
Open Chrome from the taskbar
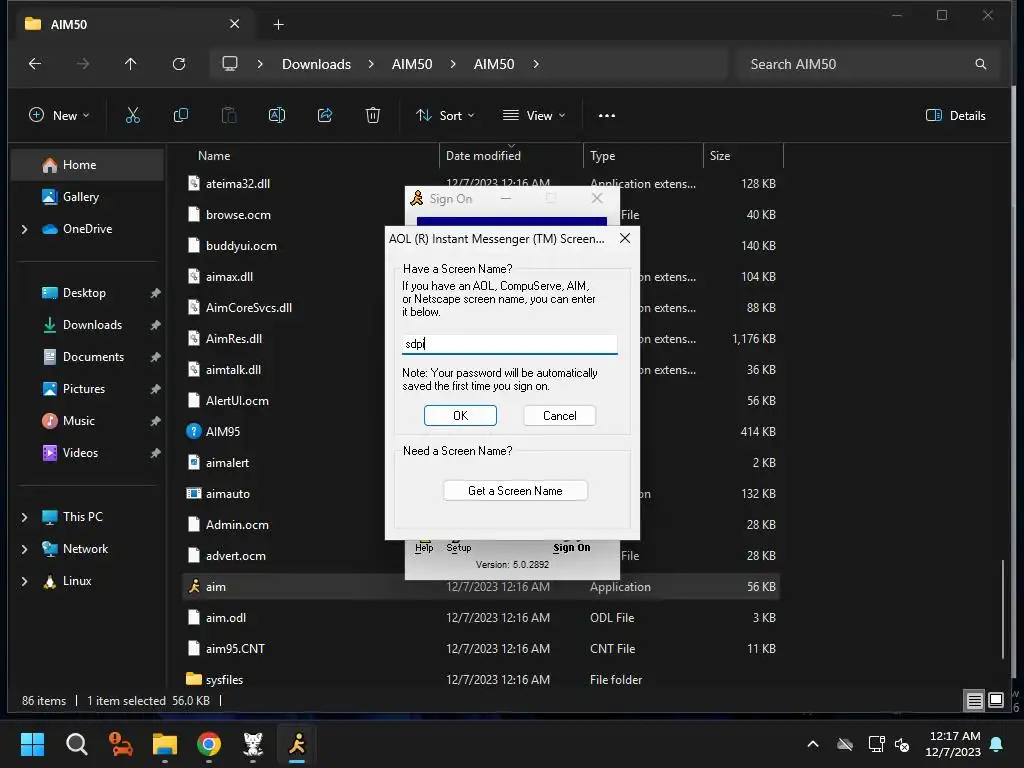pos(209,744)
